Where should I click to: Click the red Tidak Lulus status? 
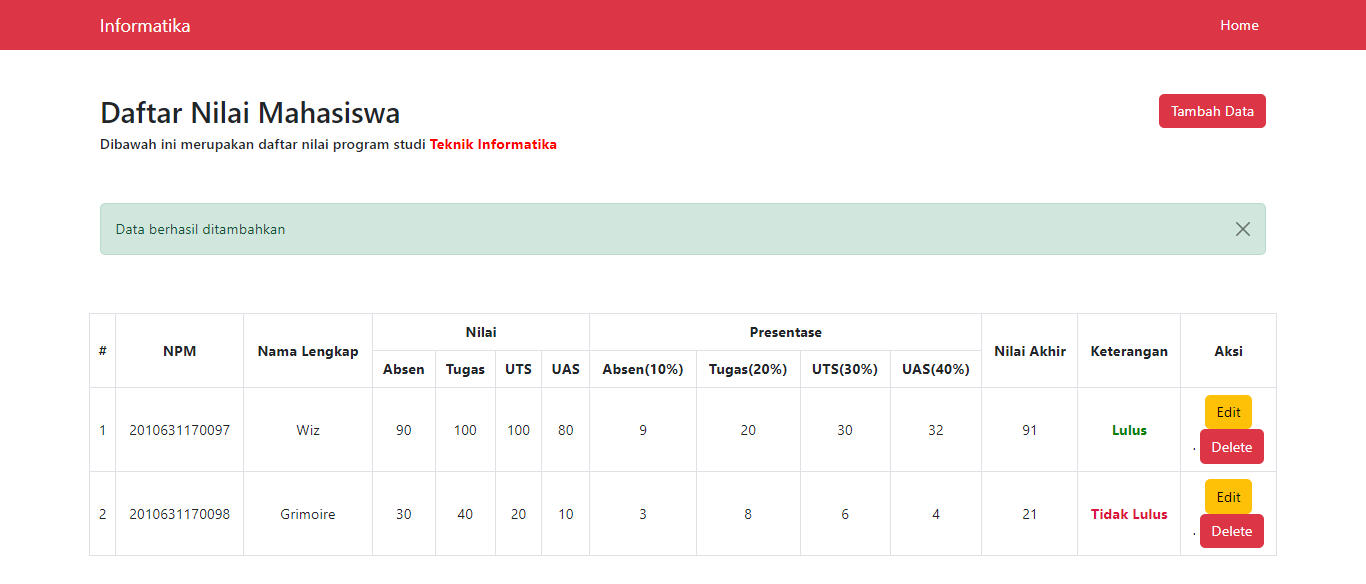[1129, 514]
